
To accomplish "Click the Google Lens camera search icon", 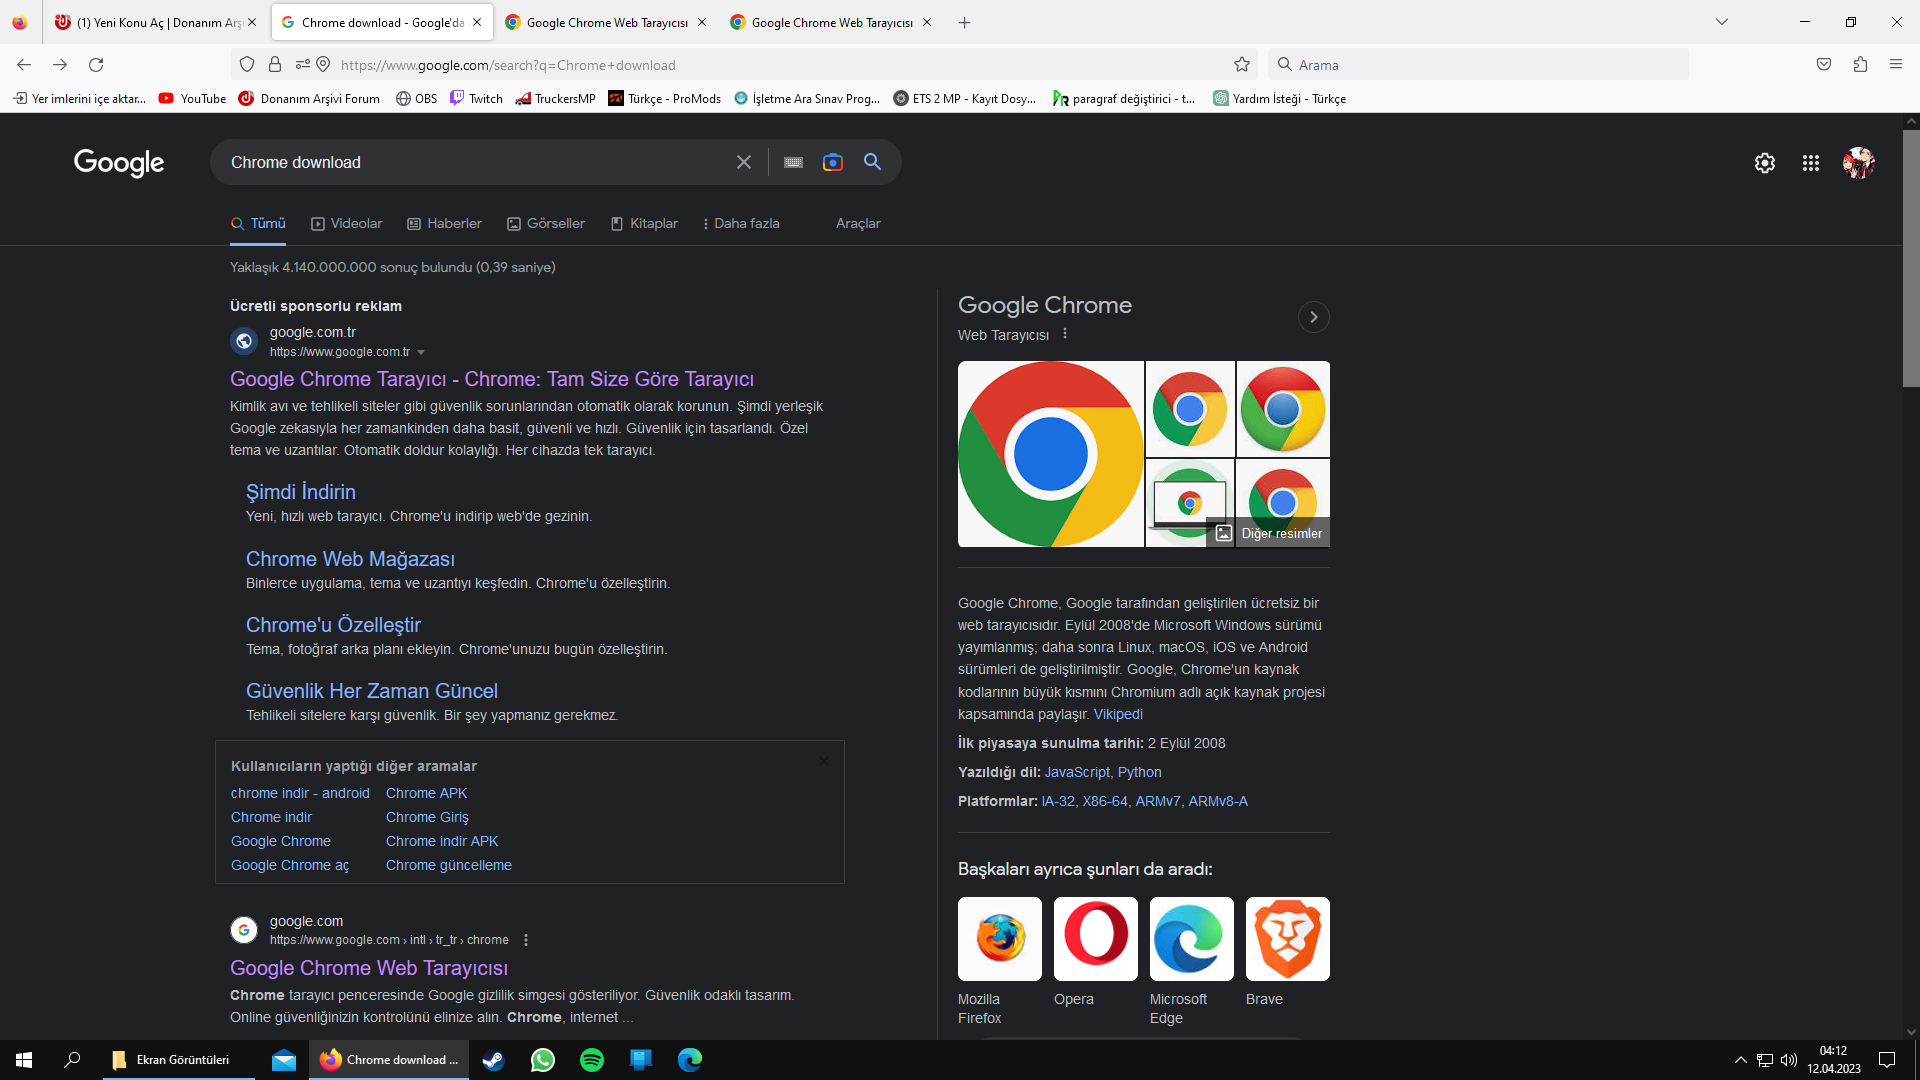I will [x=832, y=162].
